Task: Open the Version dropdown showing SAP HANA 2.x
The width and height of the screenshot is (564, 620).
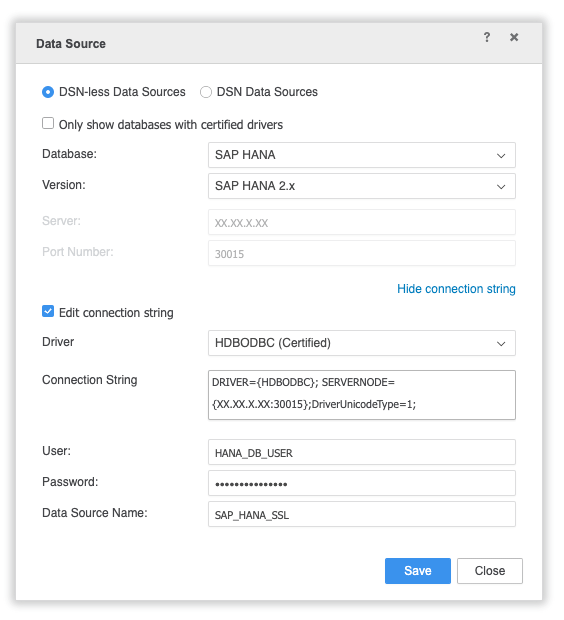Action: [361, 186]
